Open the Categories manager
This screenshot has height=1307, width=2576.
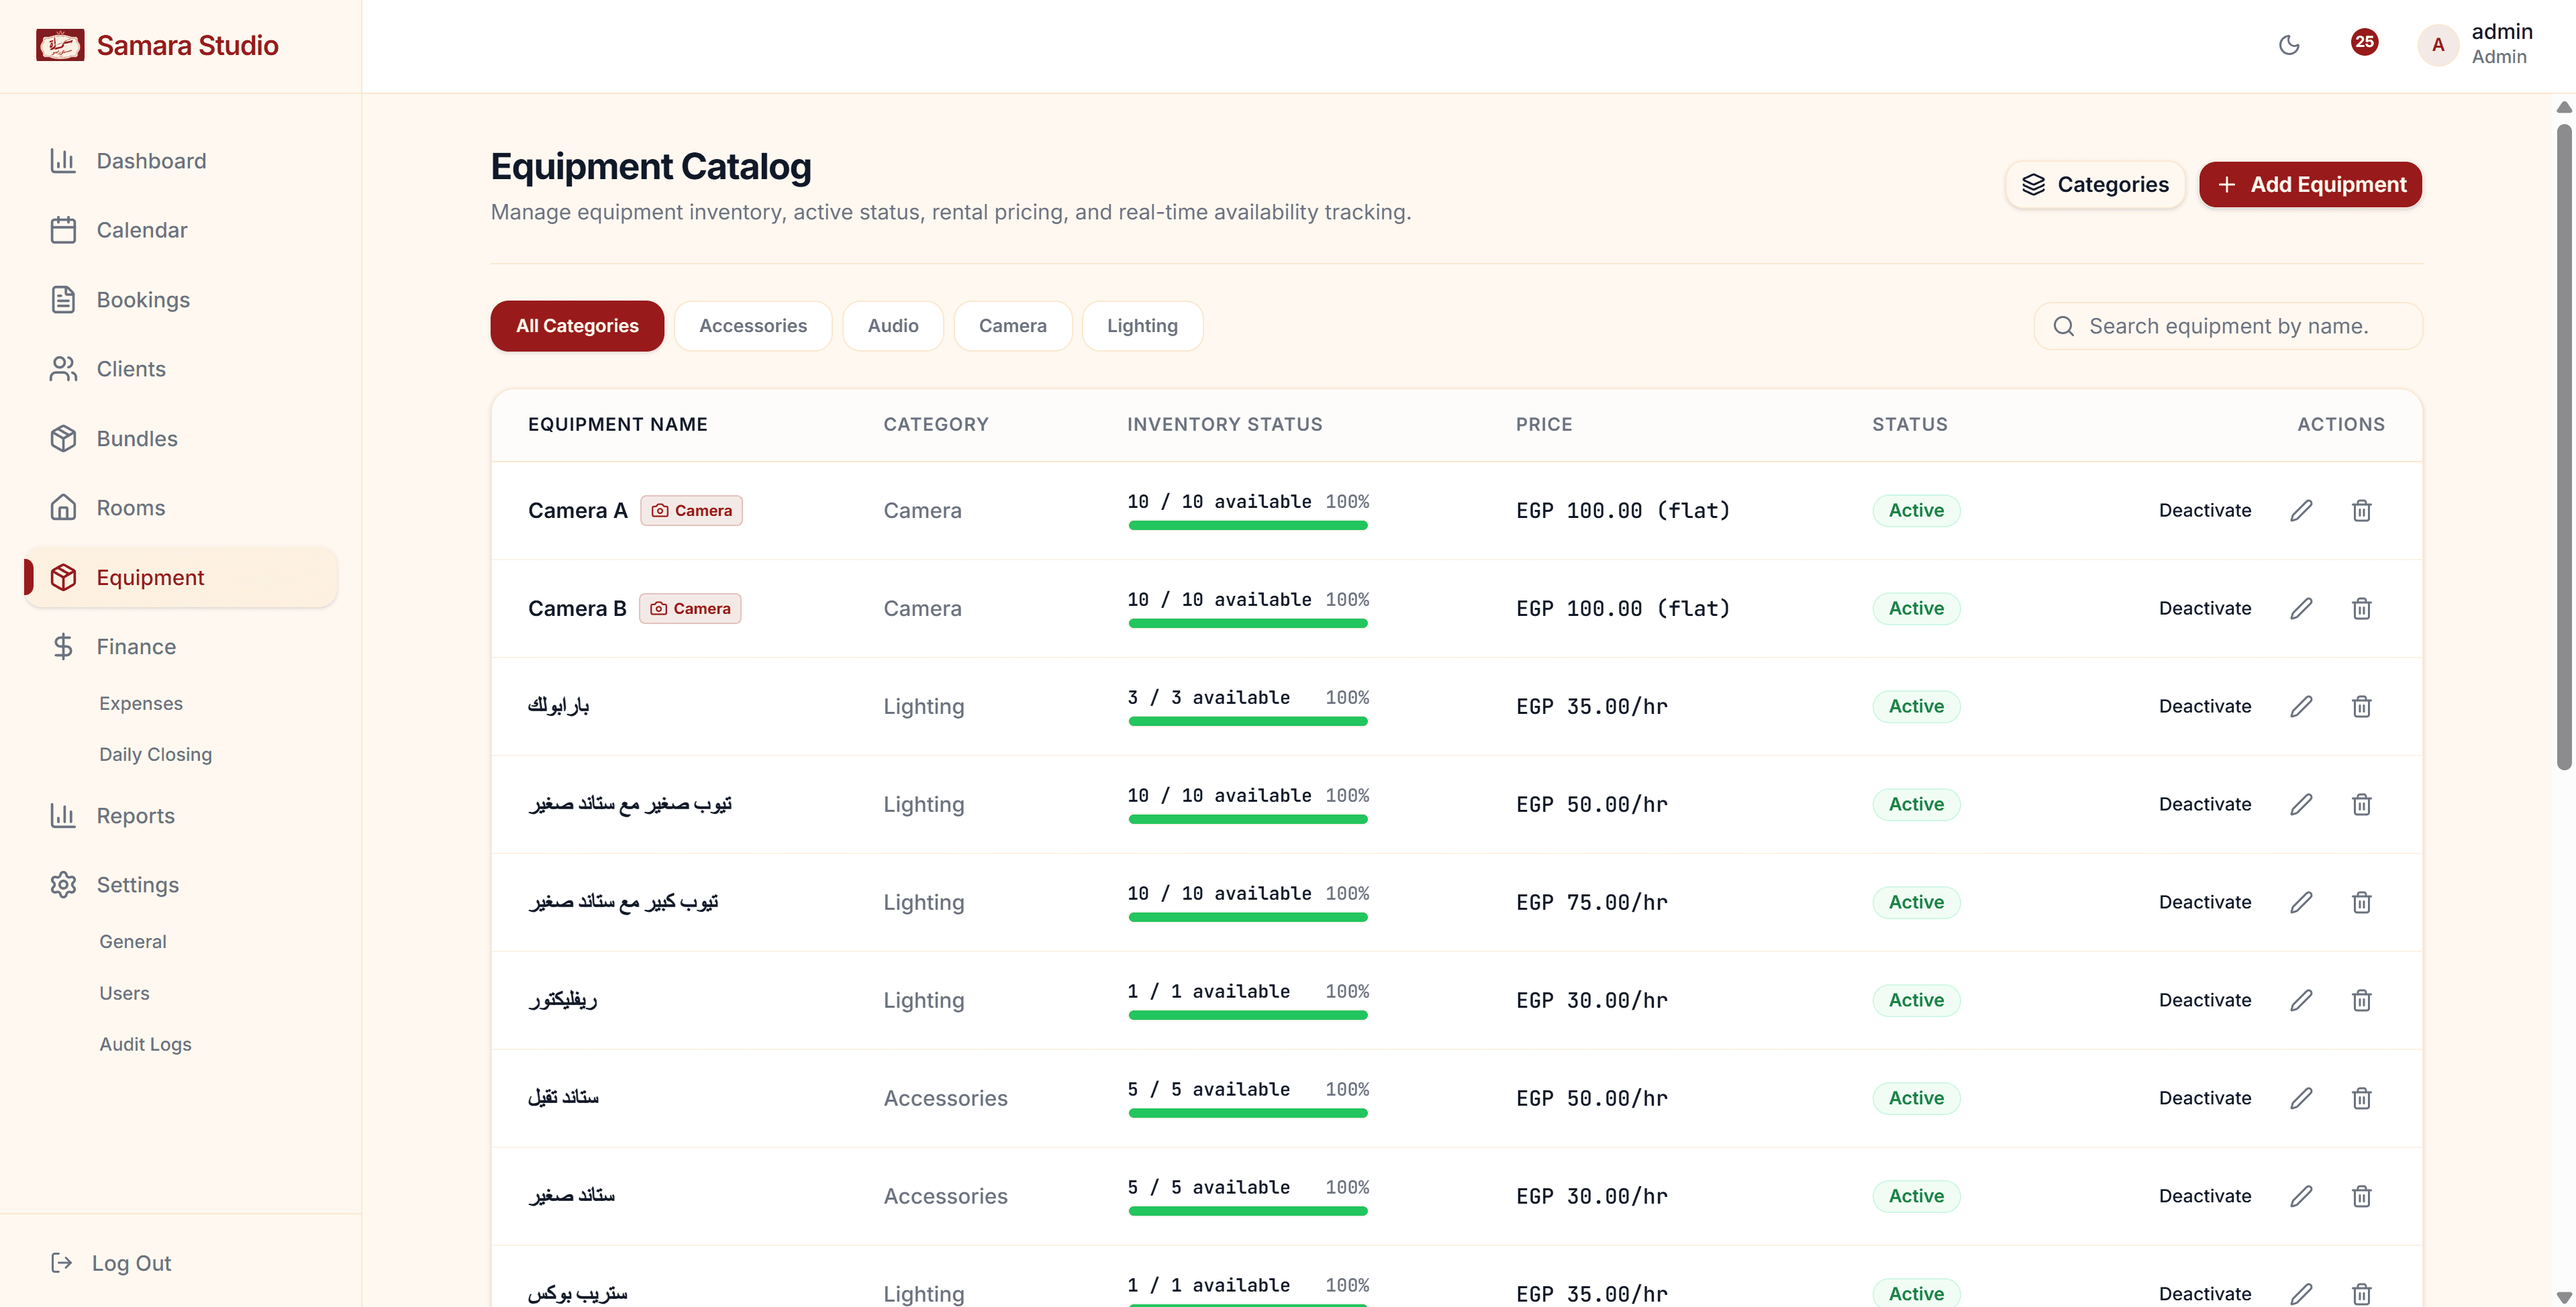[x=2095, y=185]
